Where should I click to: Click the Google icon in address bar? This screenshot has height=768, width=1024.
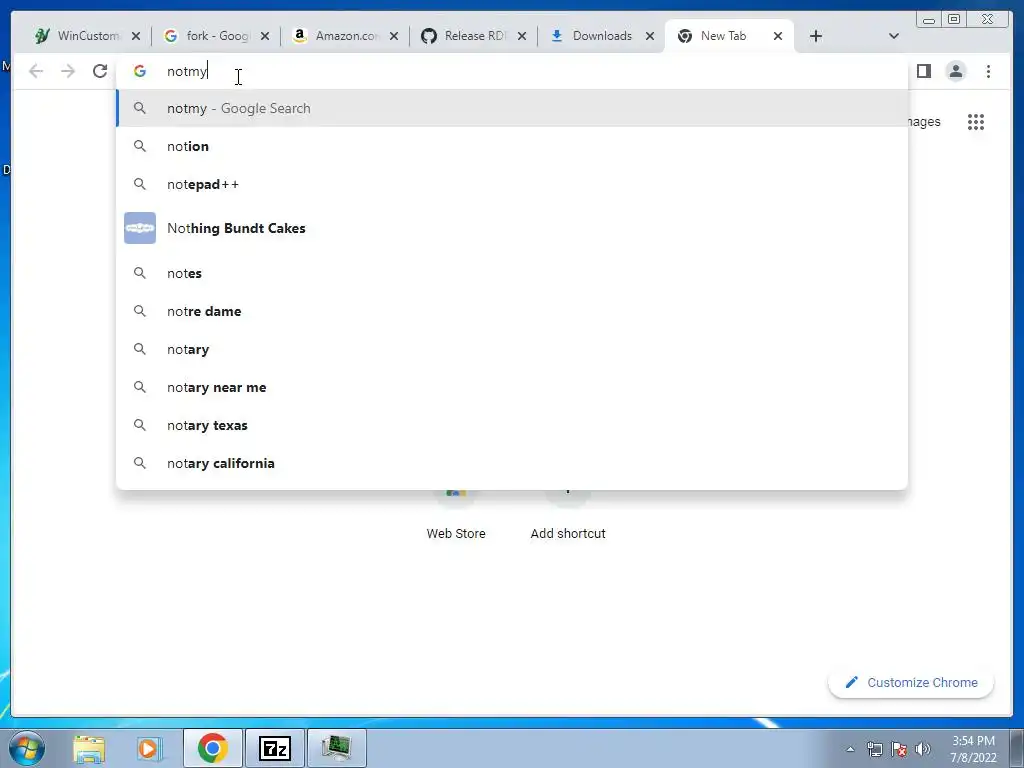pyautogui.click(x=140, y=71)
